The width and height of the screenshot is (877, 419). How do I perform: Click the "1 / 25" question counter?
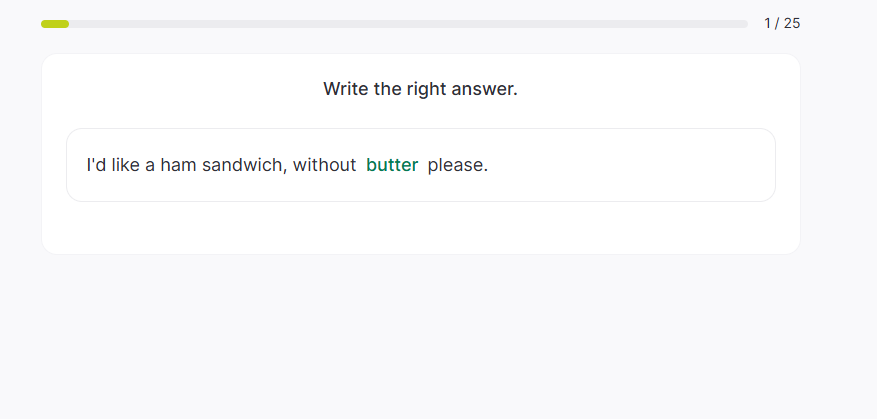(x=782, y=23)
